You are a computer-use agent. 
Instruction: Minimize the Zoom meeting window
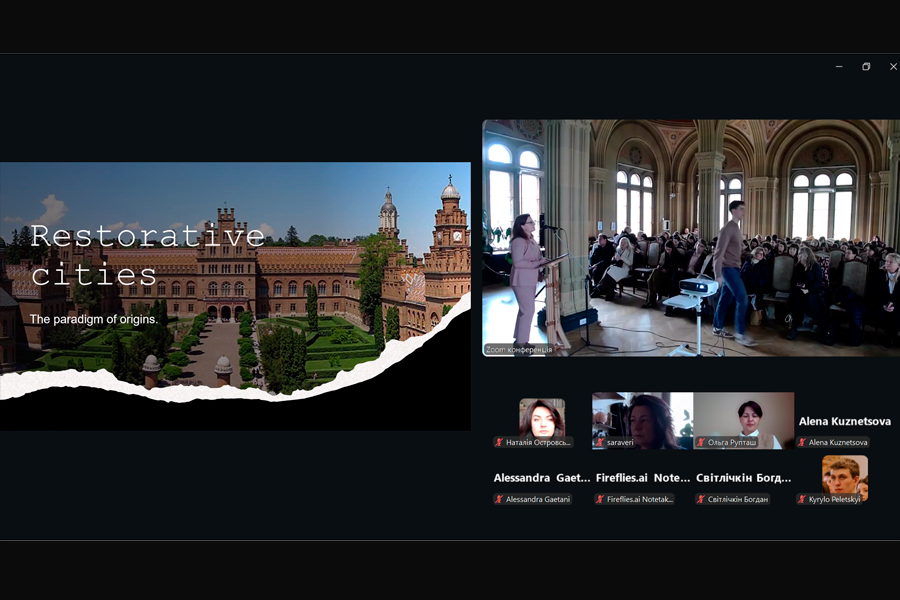click(x=839, y=67)
